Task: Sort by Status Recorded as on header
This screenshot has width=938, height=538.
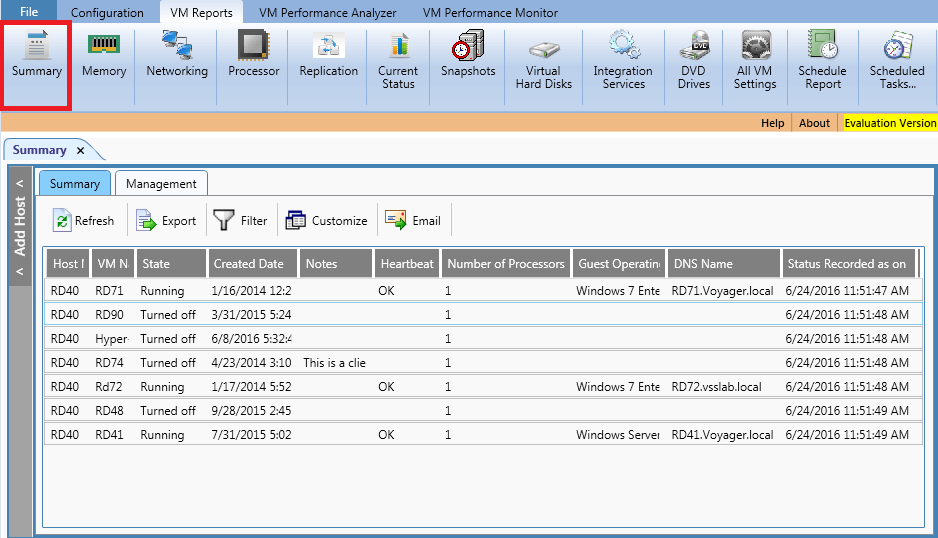Action: click(849, 263)
